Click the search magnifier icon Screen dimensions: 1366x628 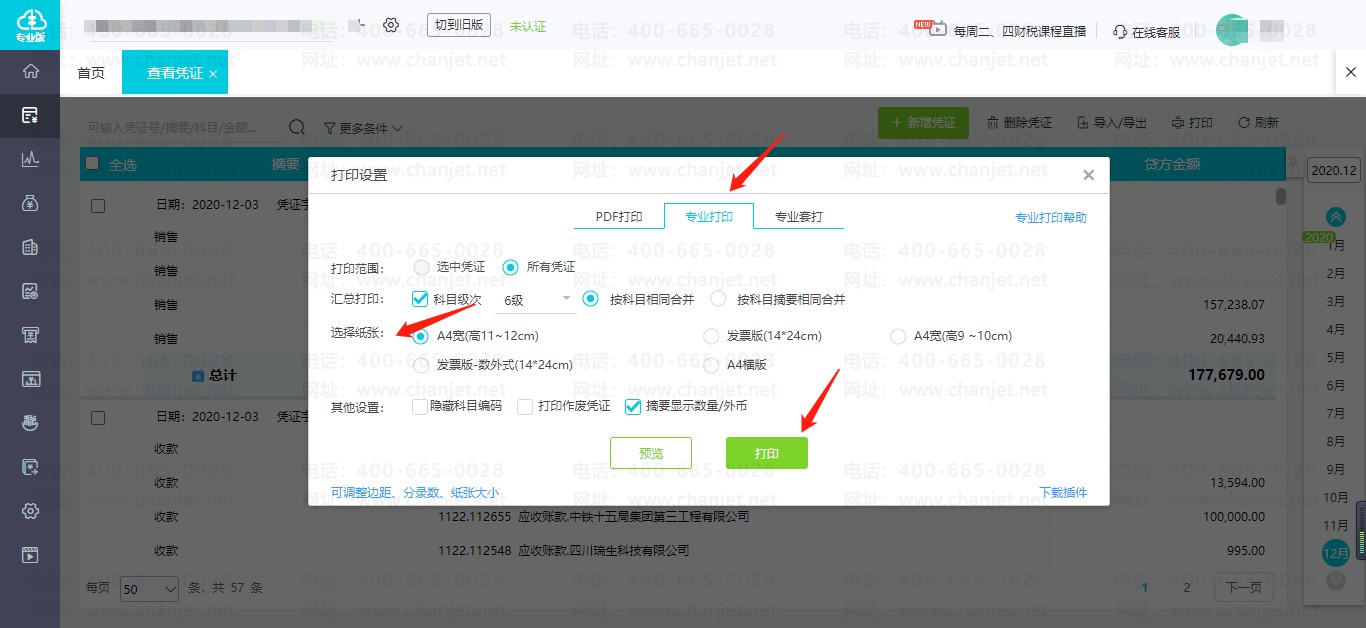pyautogui.click(x=297, y=127)
